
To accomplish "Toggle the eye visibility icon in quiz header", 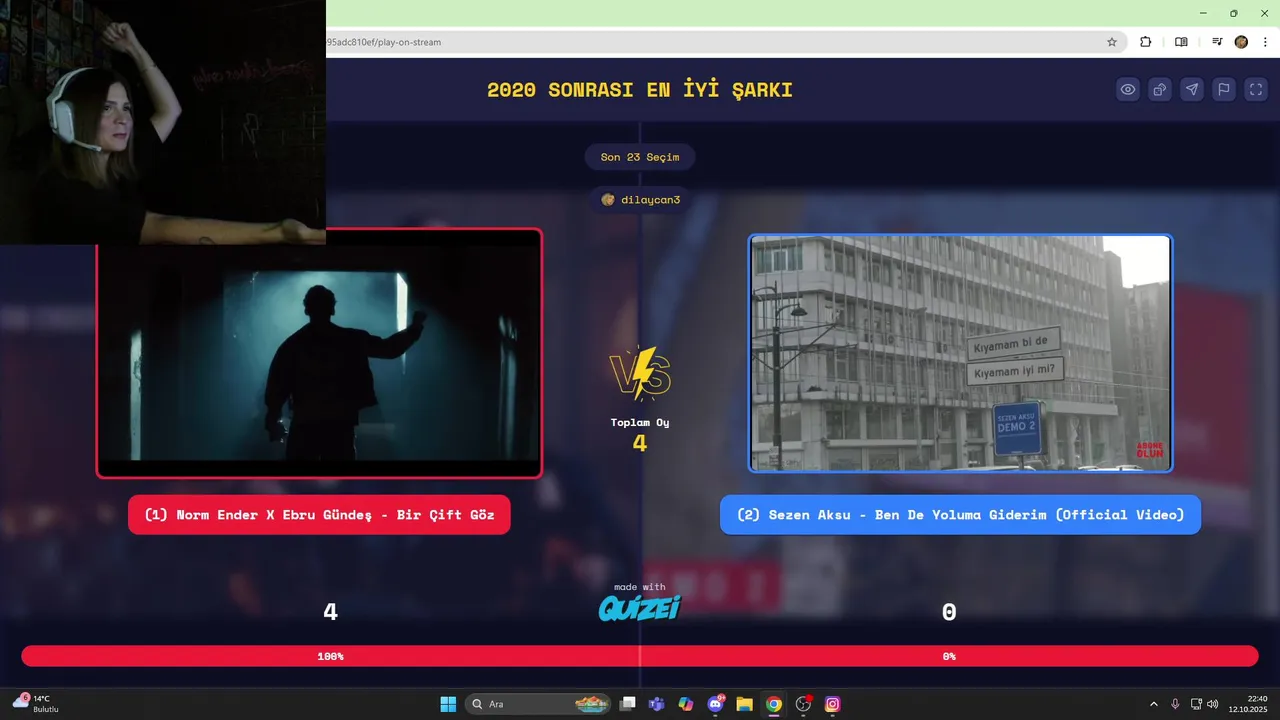I will click(1128, 89).
